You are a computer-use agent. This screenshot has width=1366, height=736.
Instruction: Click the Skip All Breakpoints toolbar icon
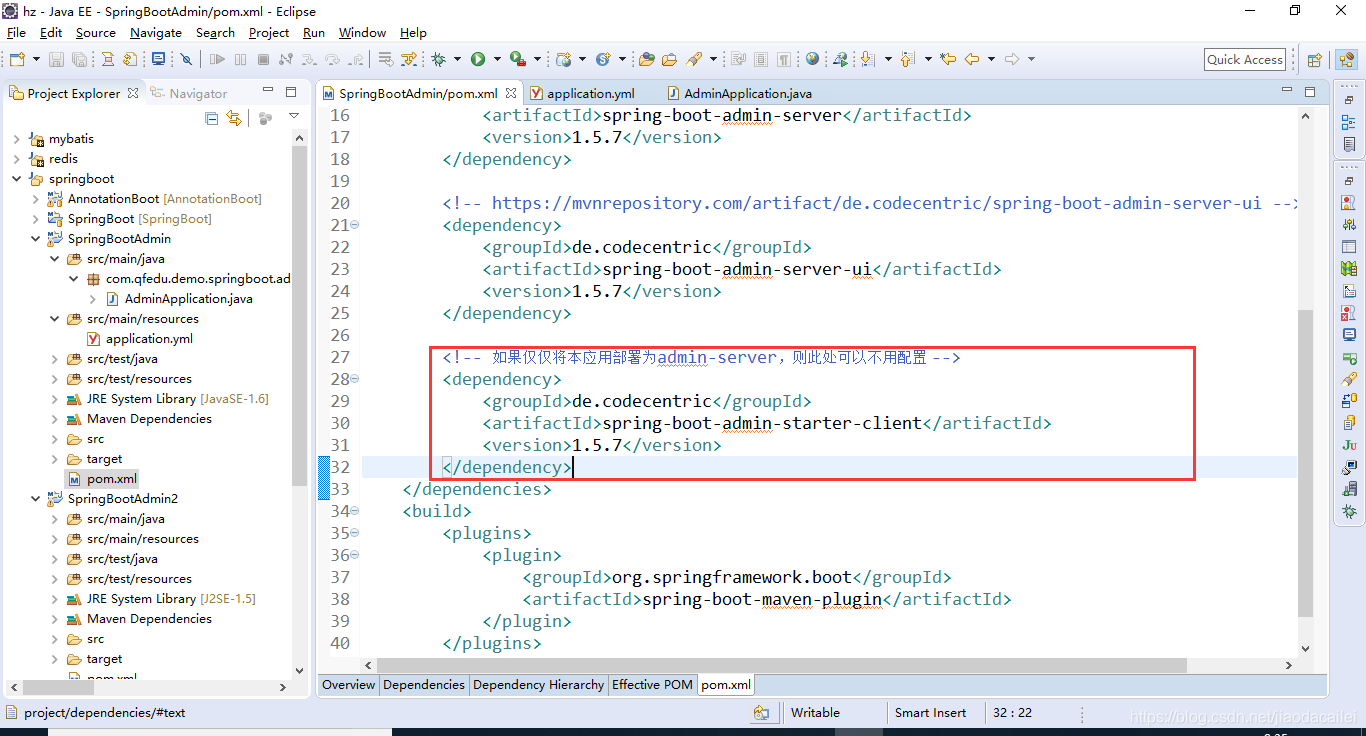pos(186,60)
